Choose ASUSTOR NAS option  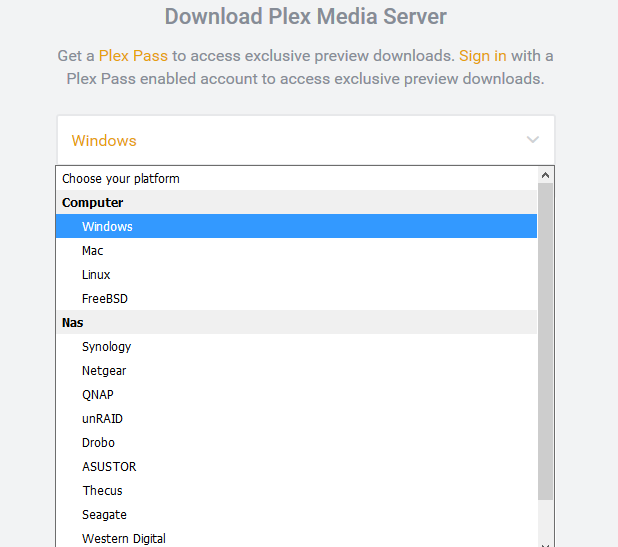109,467
